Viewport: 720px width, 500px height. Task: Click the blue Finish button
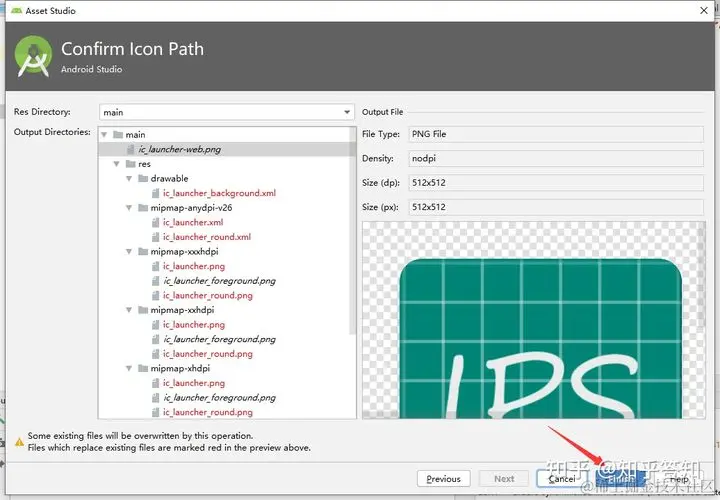click(x=621, y=479)
